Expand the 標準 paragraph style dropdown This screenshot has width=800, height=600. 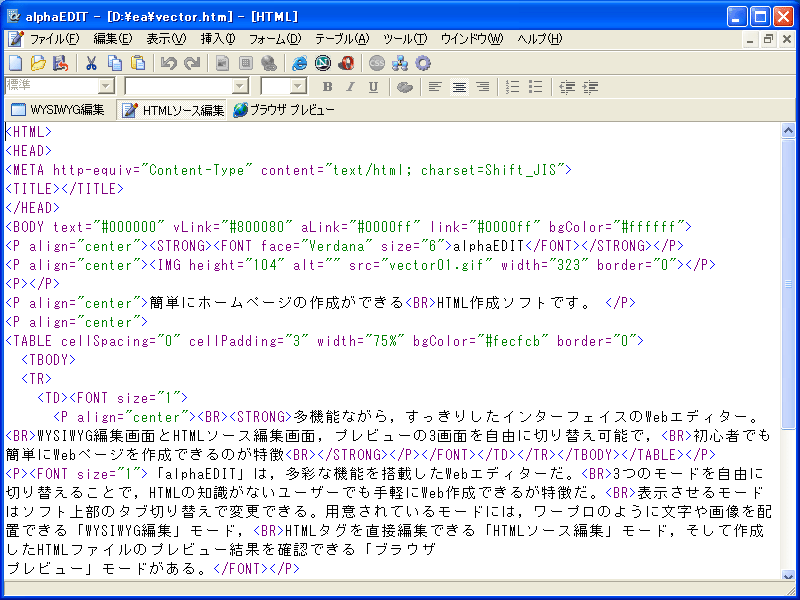coord(106,87)
